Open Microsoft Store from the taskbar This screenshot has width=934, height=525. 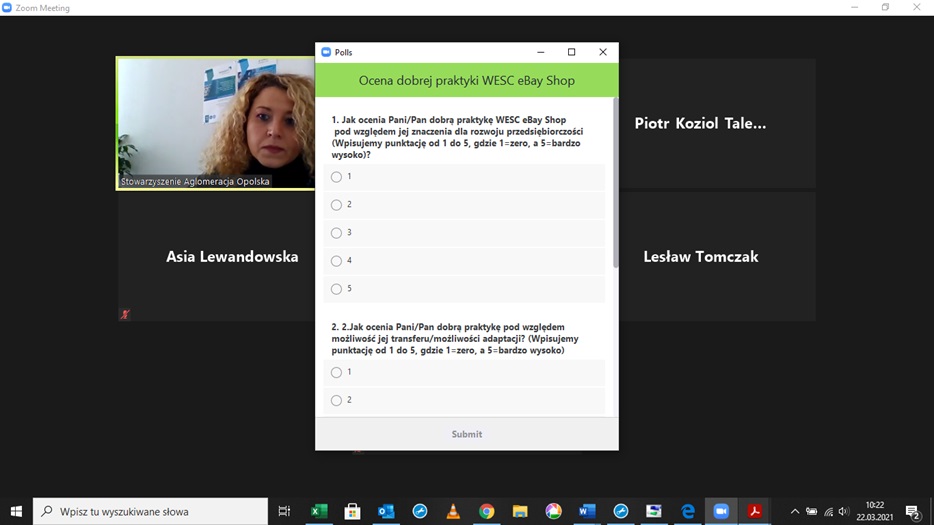[352, 511]
